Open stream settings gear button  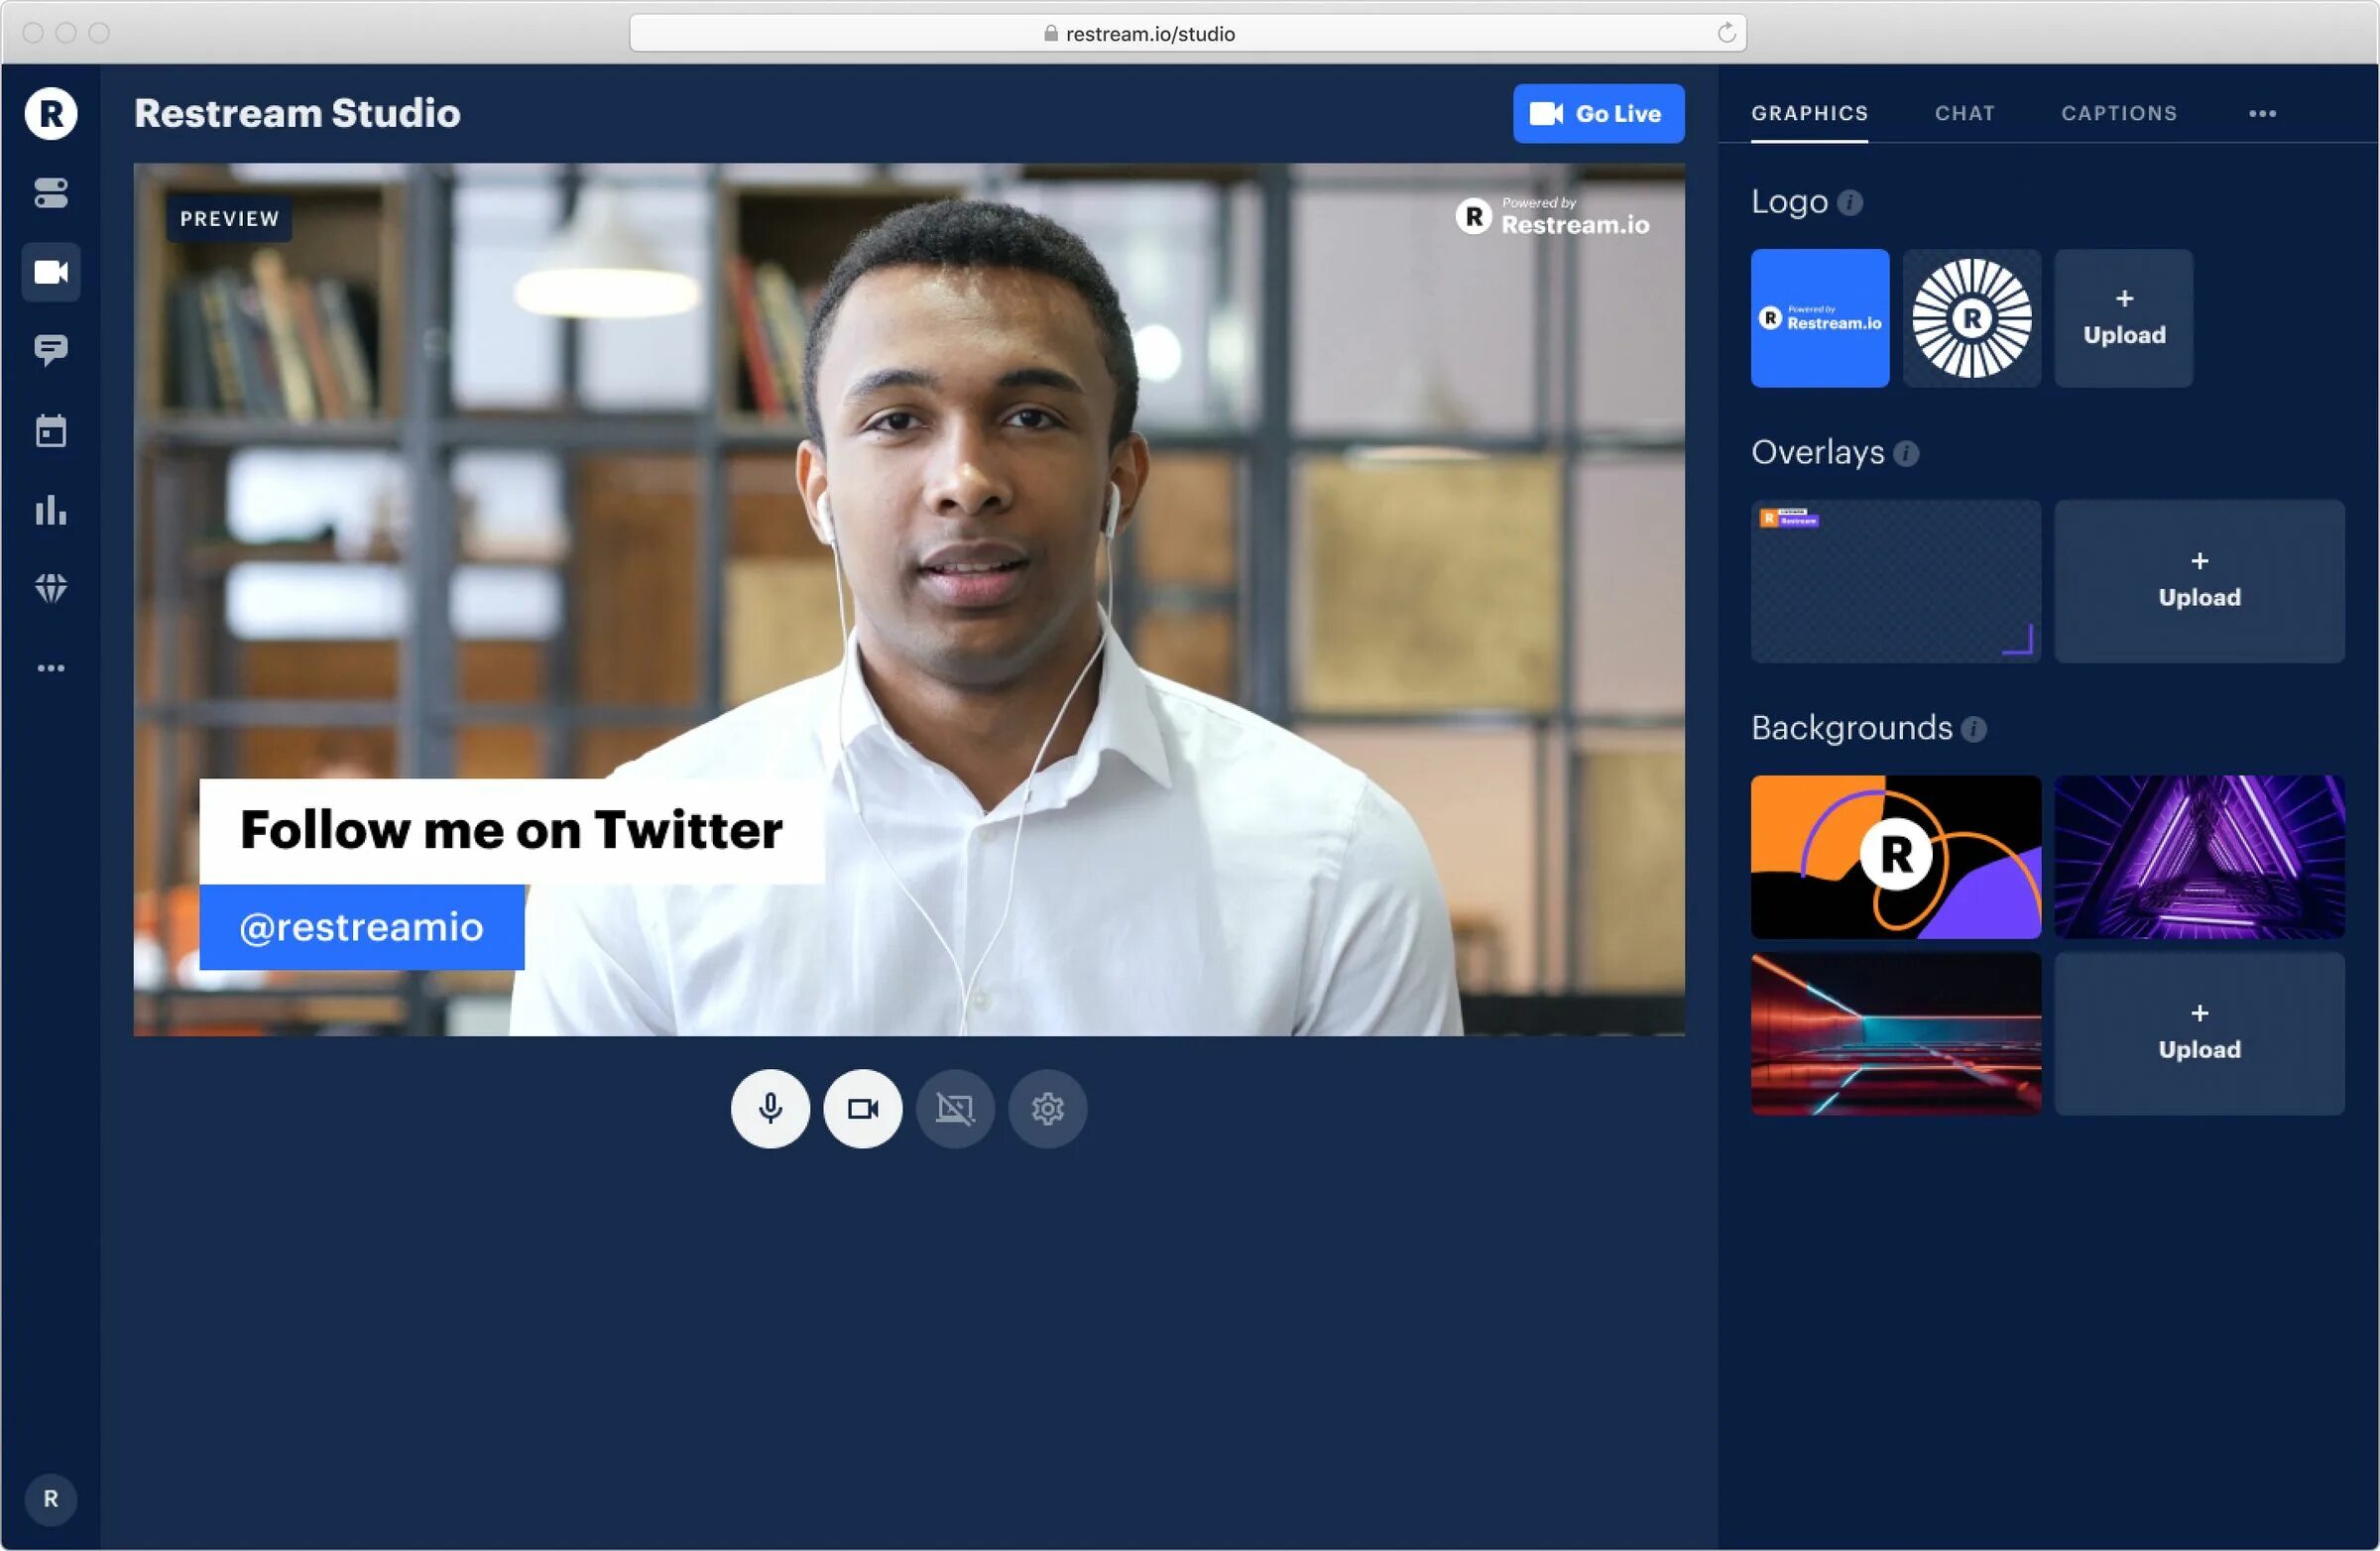pos(1047,1108)
